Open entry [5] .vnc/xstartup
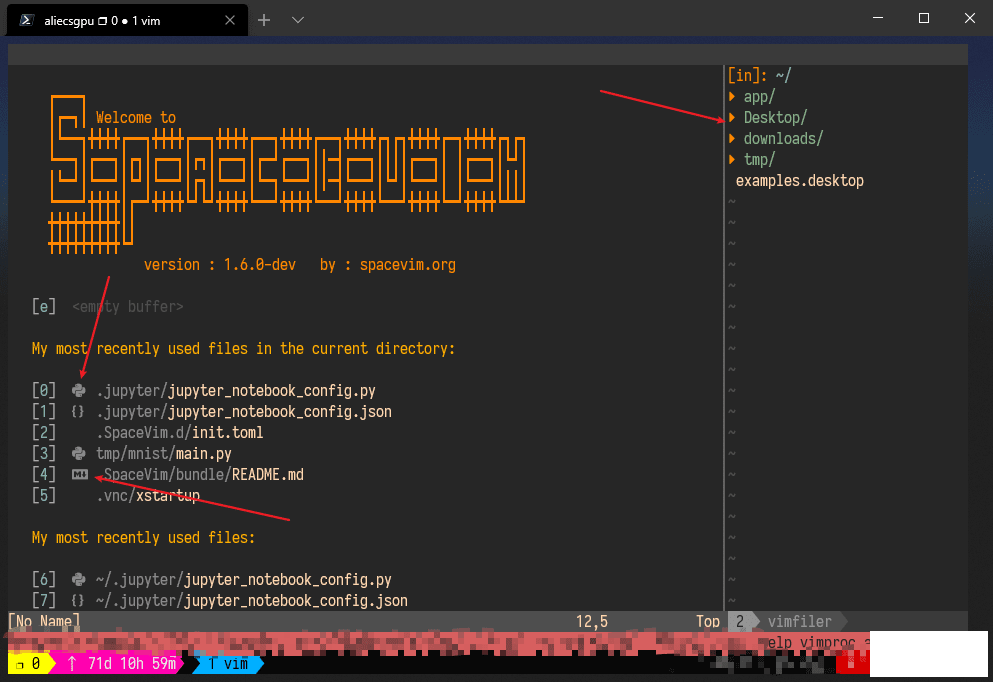This screenshot has height=682, width=993. (x=116, y=495)
